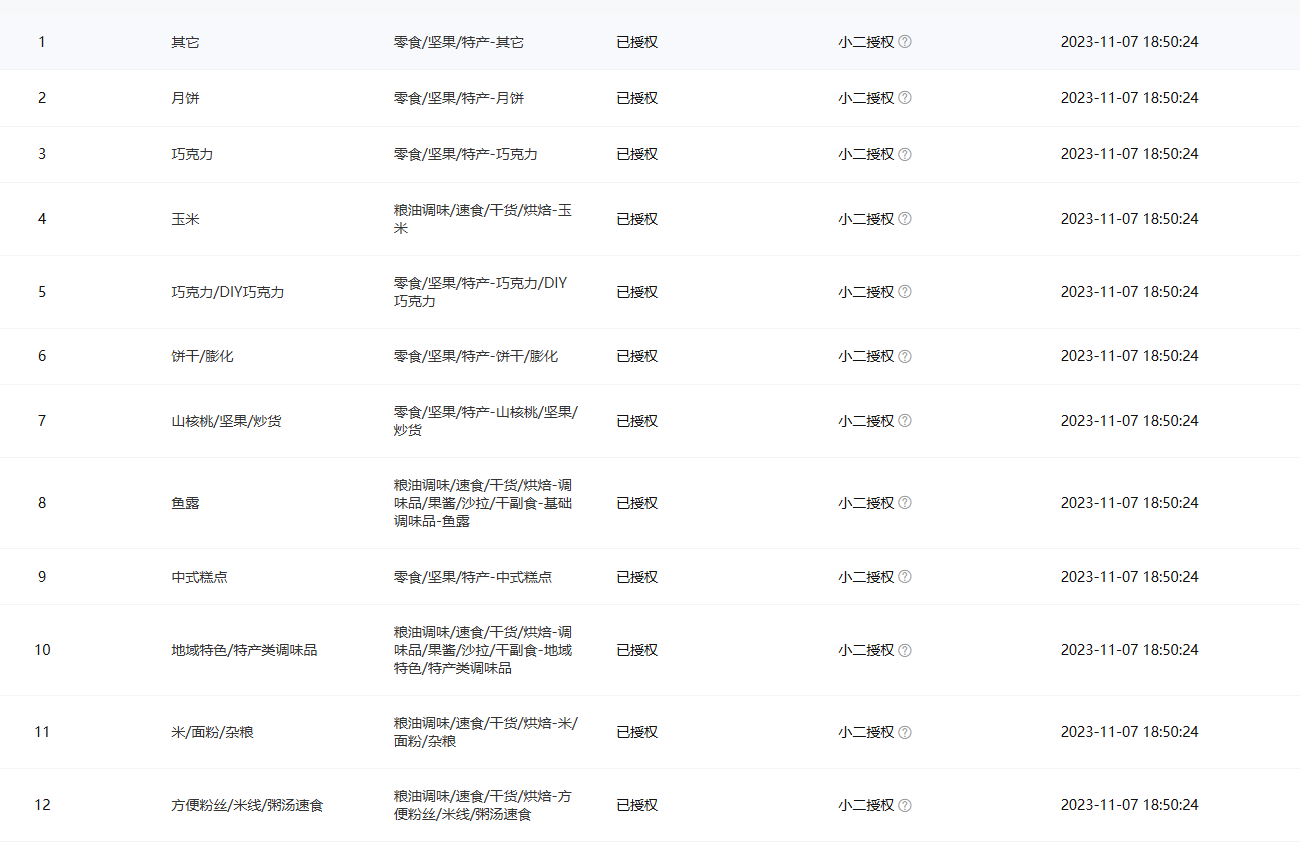Click the help icon in the 鱼露 row

point(905,503)
